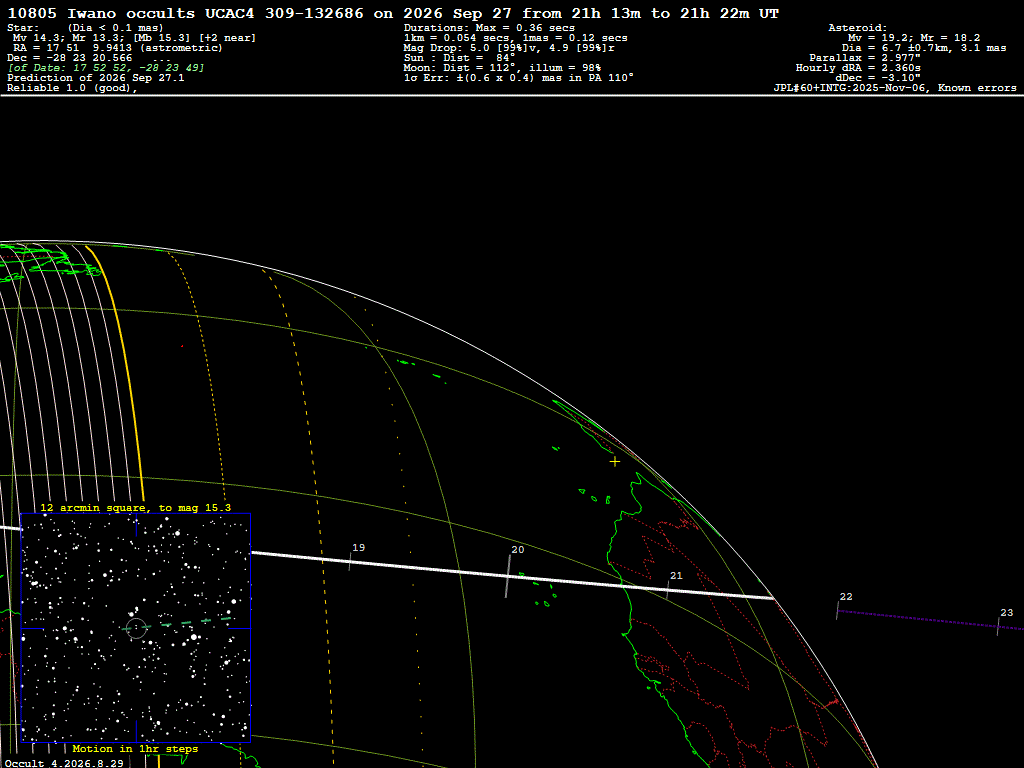Click the 'Occult 4.2026.8.29' version text
The image size is (1024, 768).
[64, 763]
